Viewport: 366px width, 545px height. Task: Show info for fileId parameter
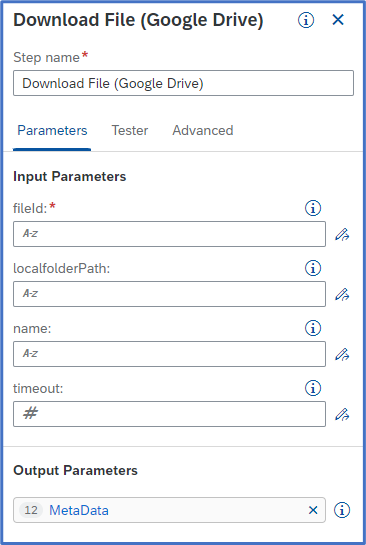(313, 208)
